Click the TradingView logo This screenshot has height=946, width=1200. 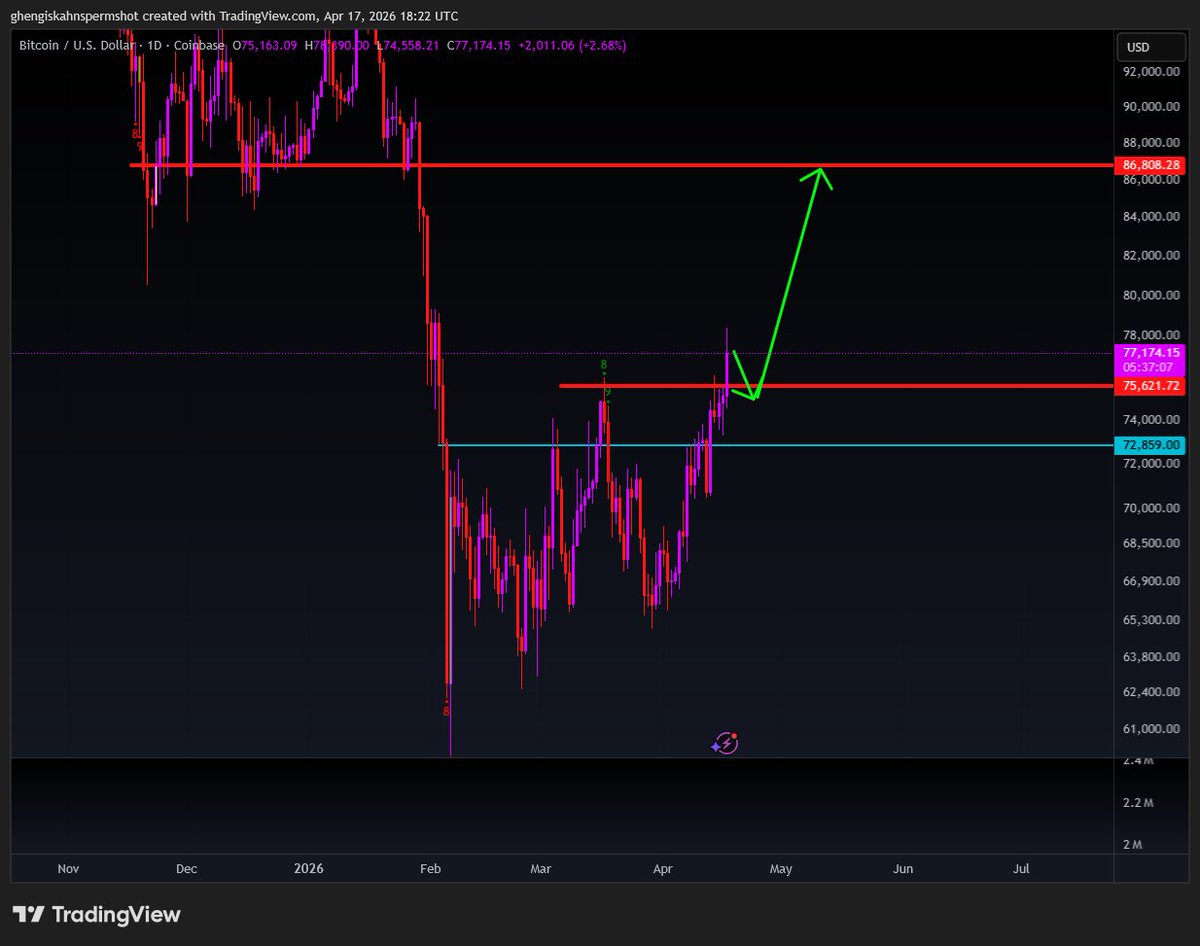[96, 914]
